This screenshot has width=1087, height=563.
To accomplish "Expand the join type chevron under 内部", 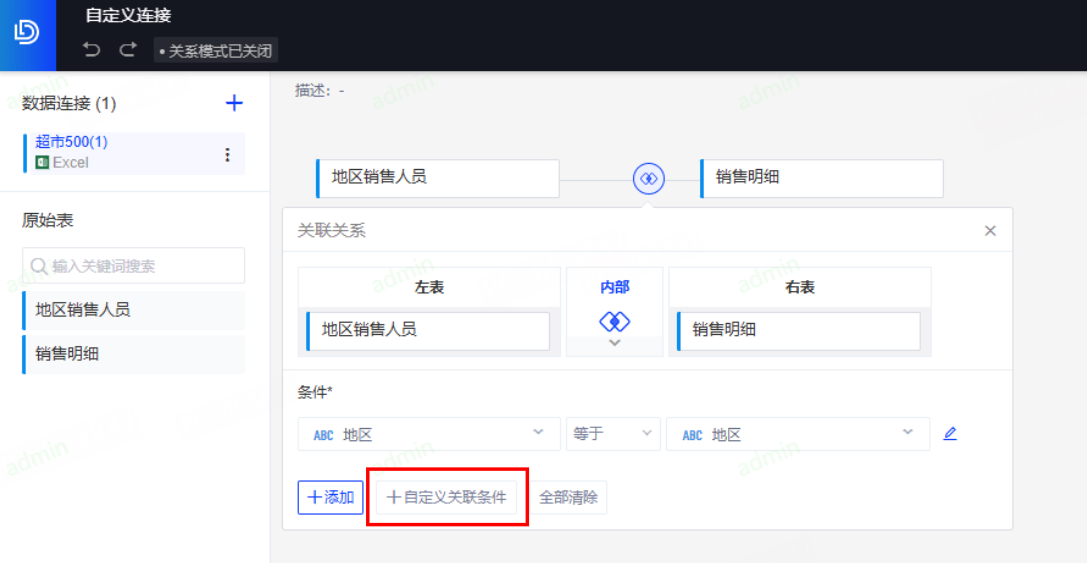I will click(614, 343).
